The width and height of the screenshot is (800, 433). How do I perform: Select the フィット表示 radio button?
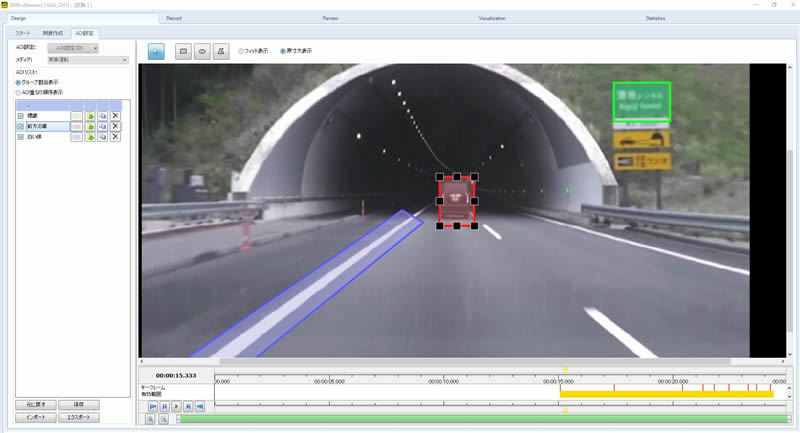click(242, 50)
